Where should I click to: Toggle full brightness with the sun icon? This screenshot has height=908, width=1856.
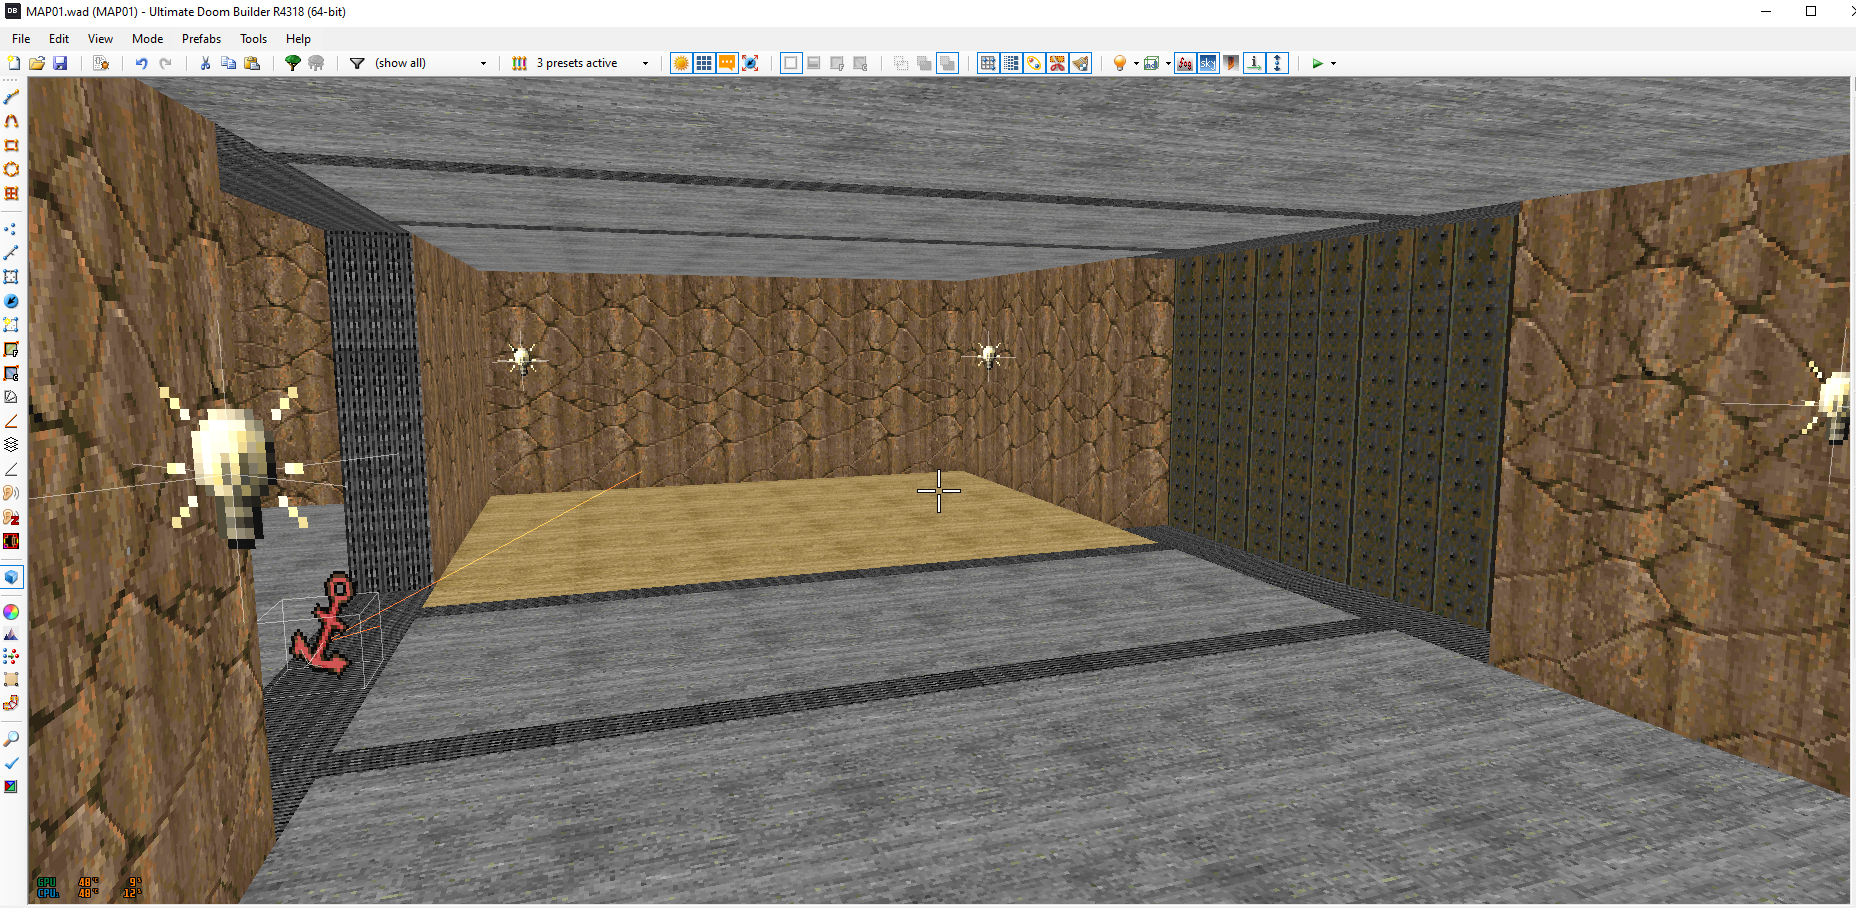681,63
